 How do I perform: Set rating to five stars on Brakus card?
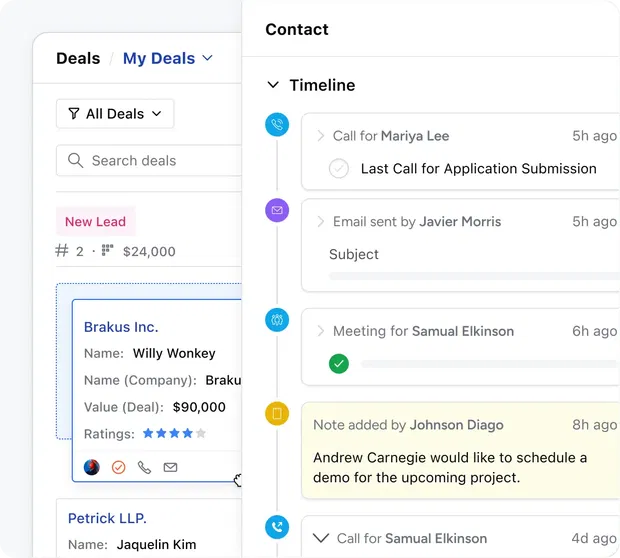[x=201, y=434]
